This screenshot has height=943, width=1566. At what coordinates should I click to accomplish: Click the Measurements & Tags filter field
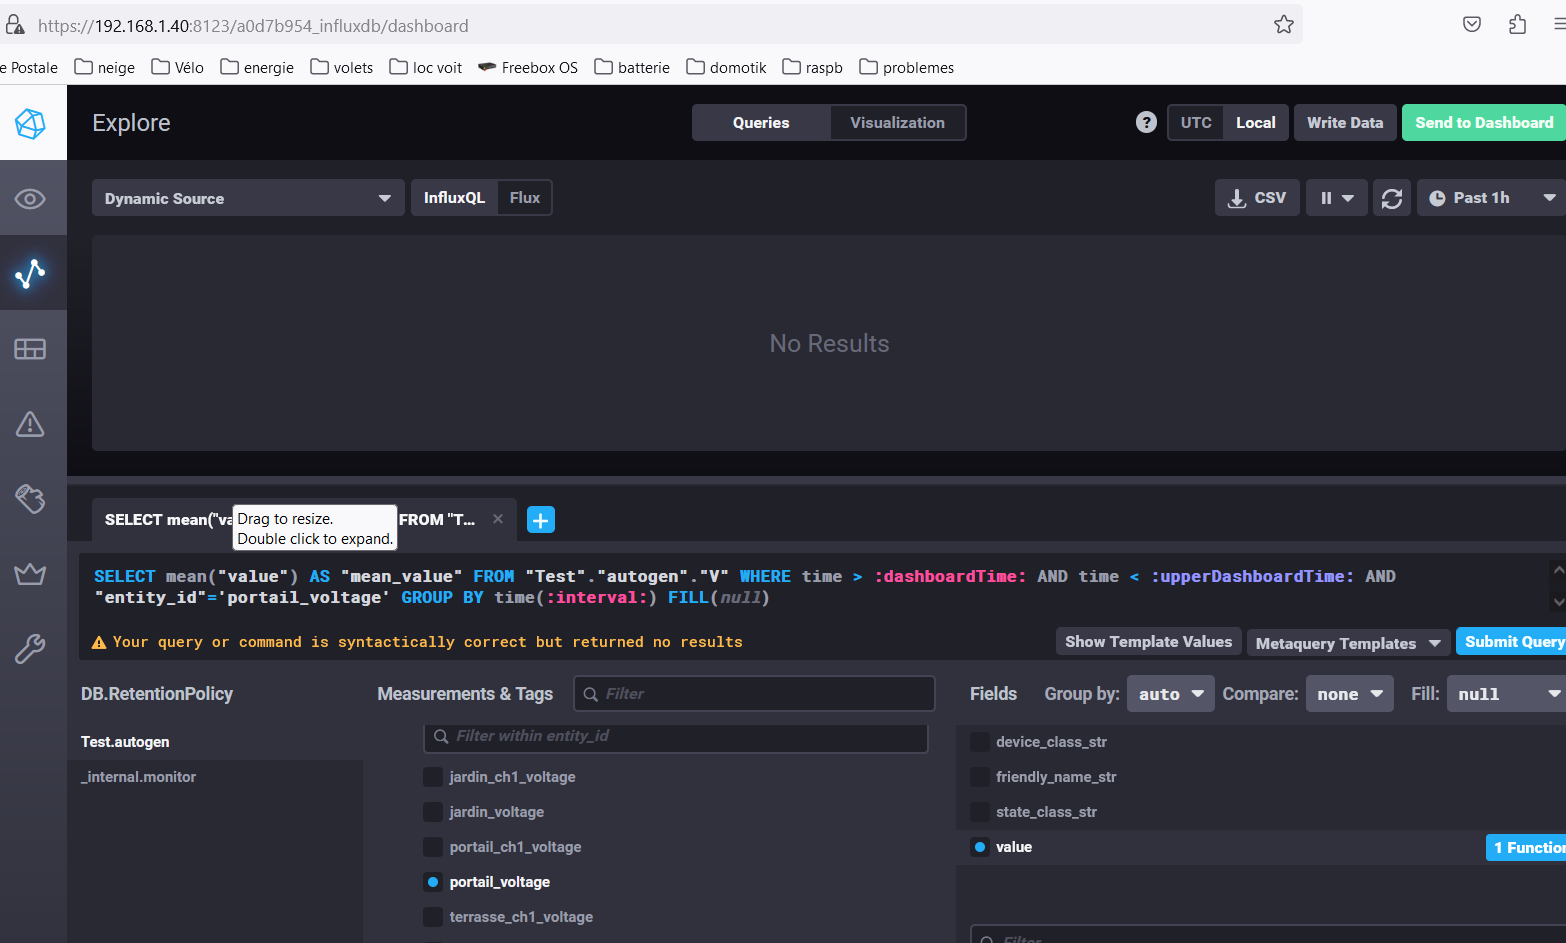(755, 694)
